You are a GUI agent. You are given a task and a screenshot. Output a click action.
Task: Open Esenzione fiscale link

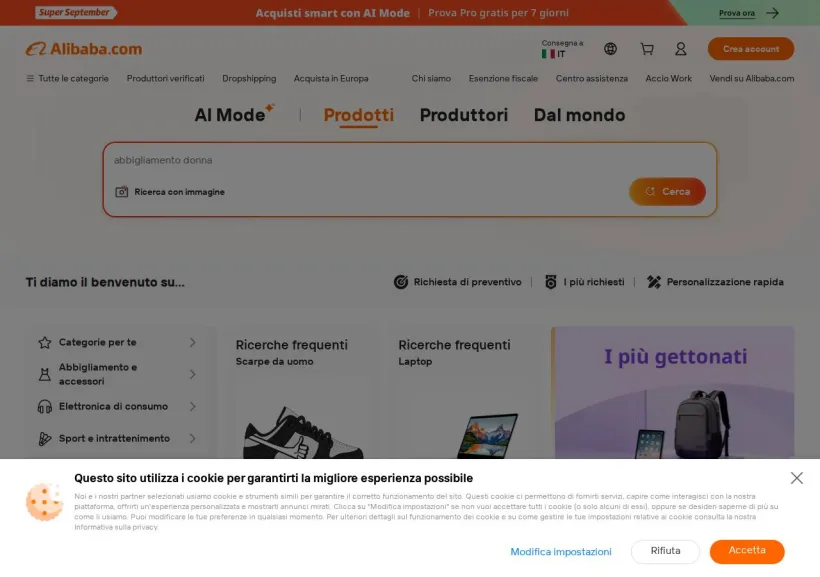click(x=503, y=78)
